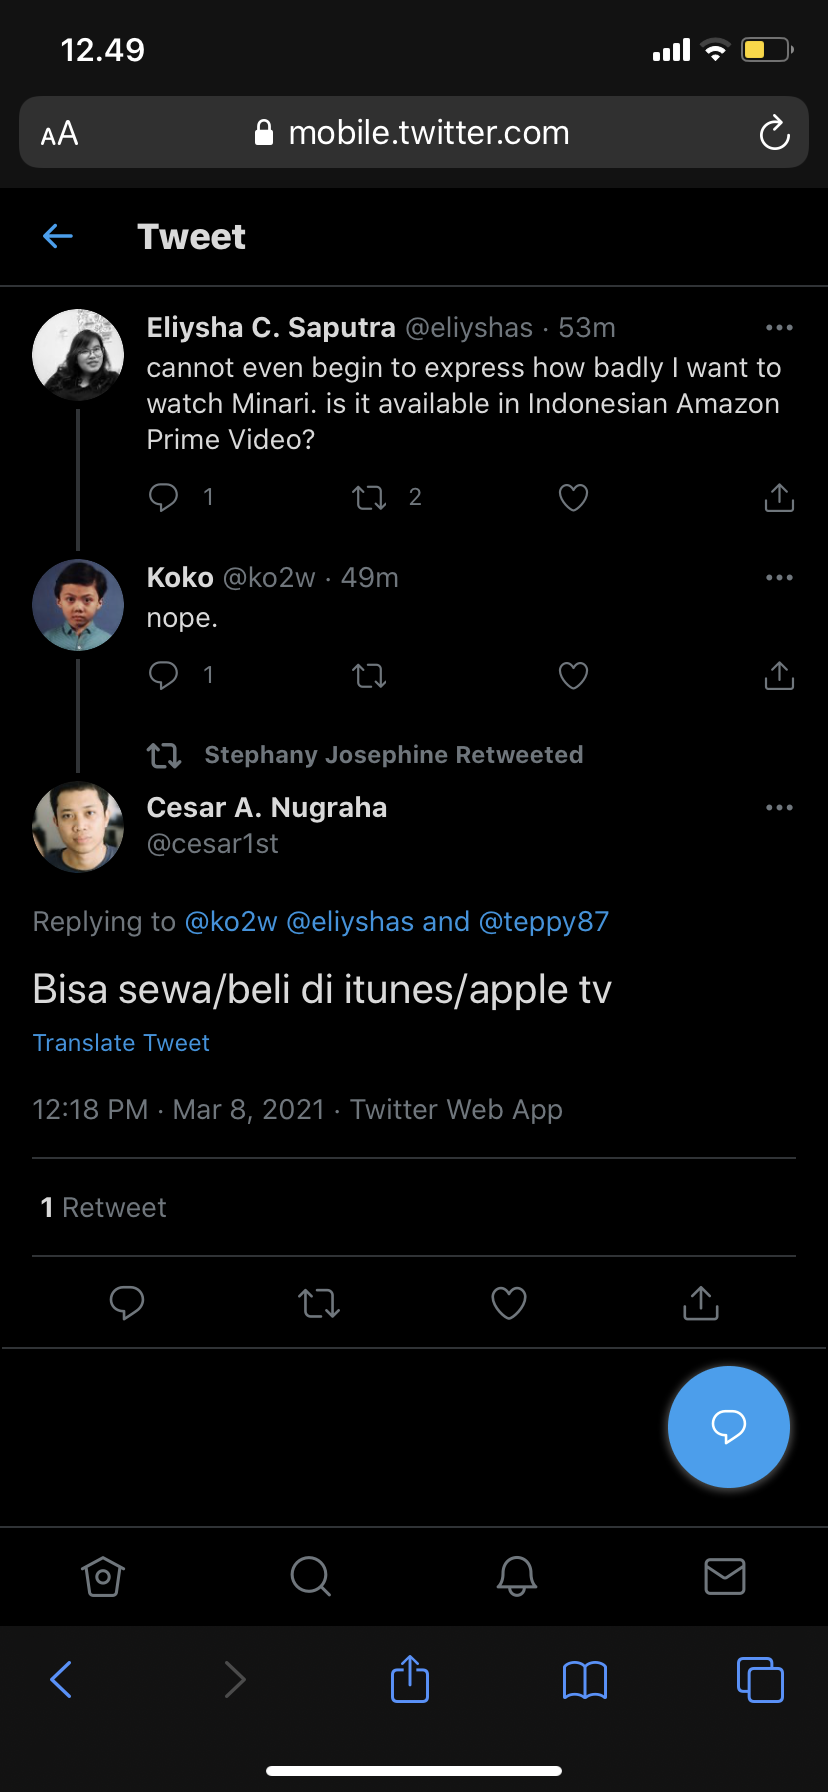828x1792 pixels.
Task: Tap the back arrow beside Tweet header
Action: pos(58,237)
